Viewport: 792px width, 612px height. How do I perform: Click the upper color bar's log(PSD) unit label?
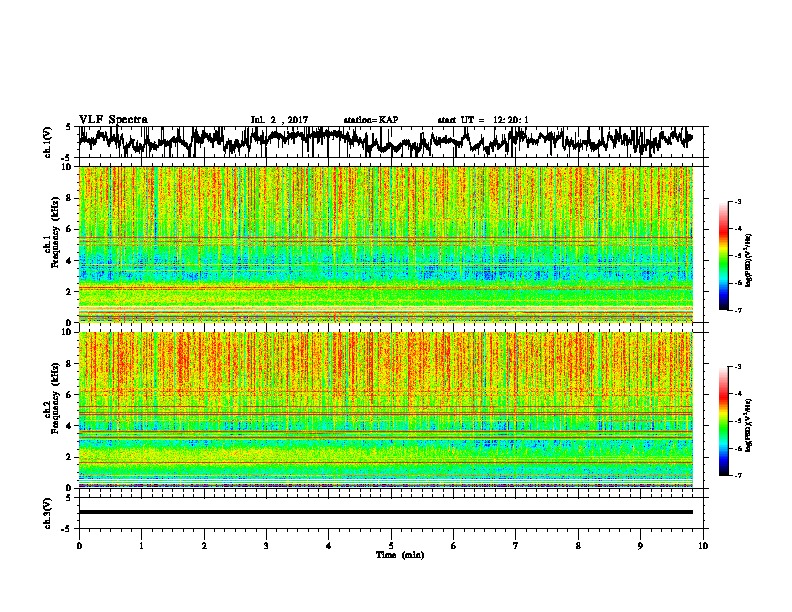(x=748, y=261)
